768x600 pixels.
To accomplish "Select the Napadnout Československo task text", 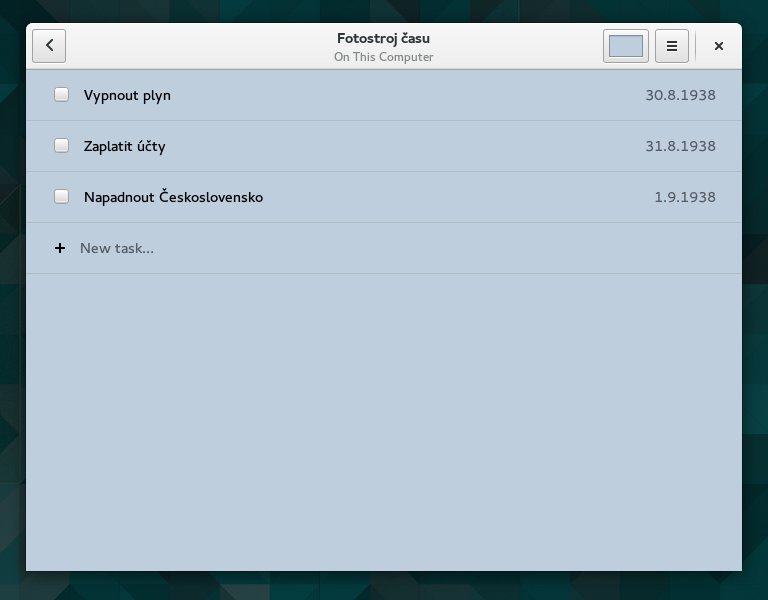I will click(x=173, y=197).
